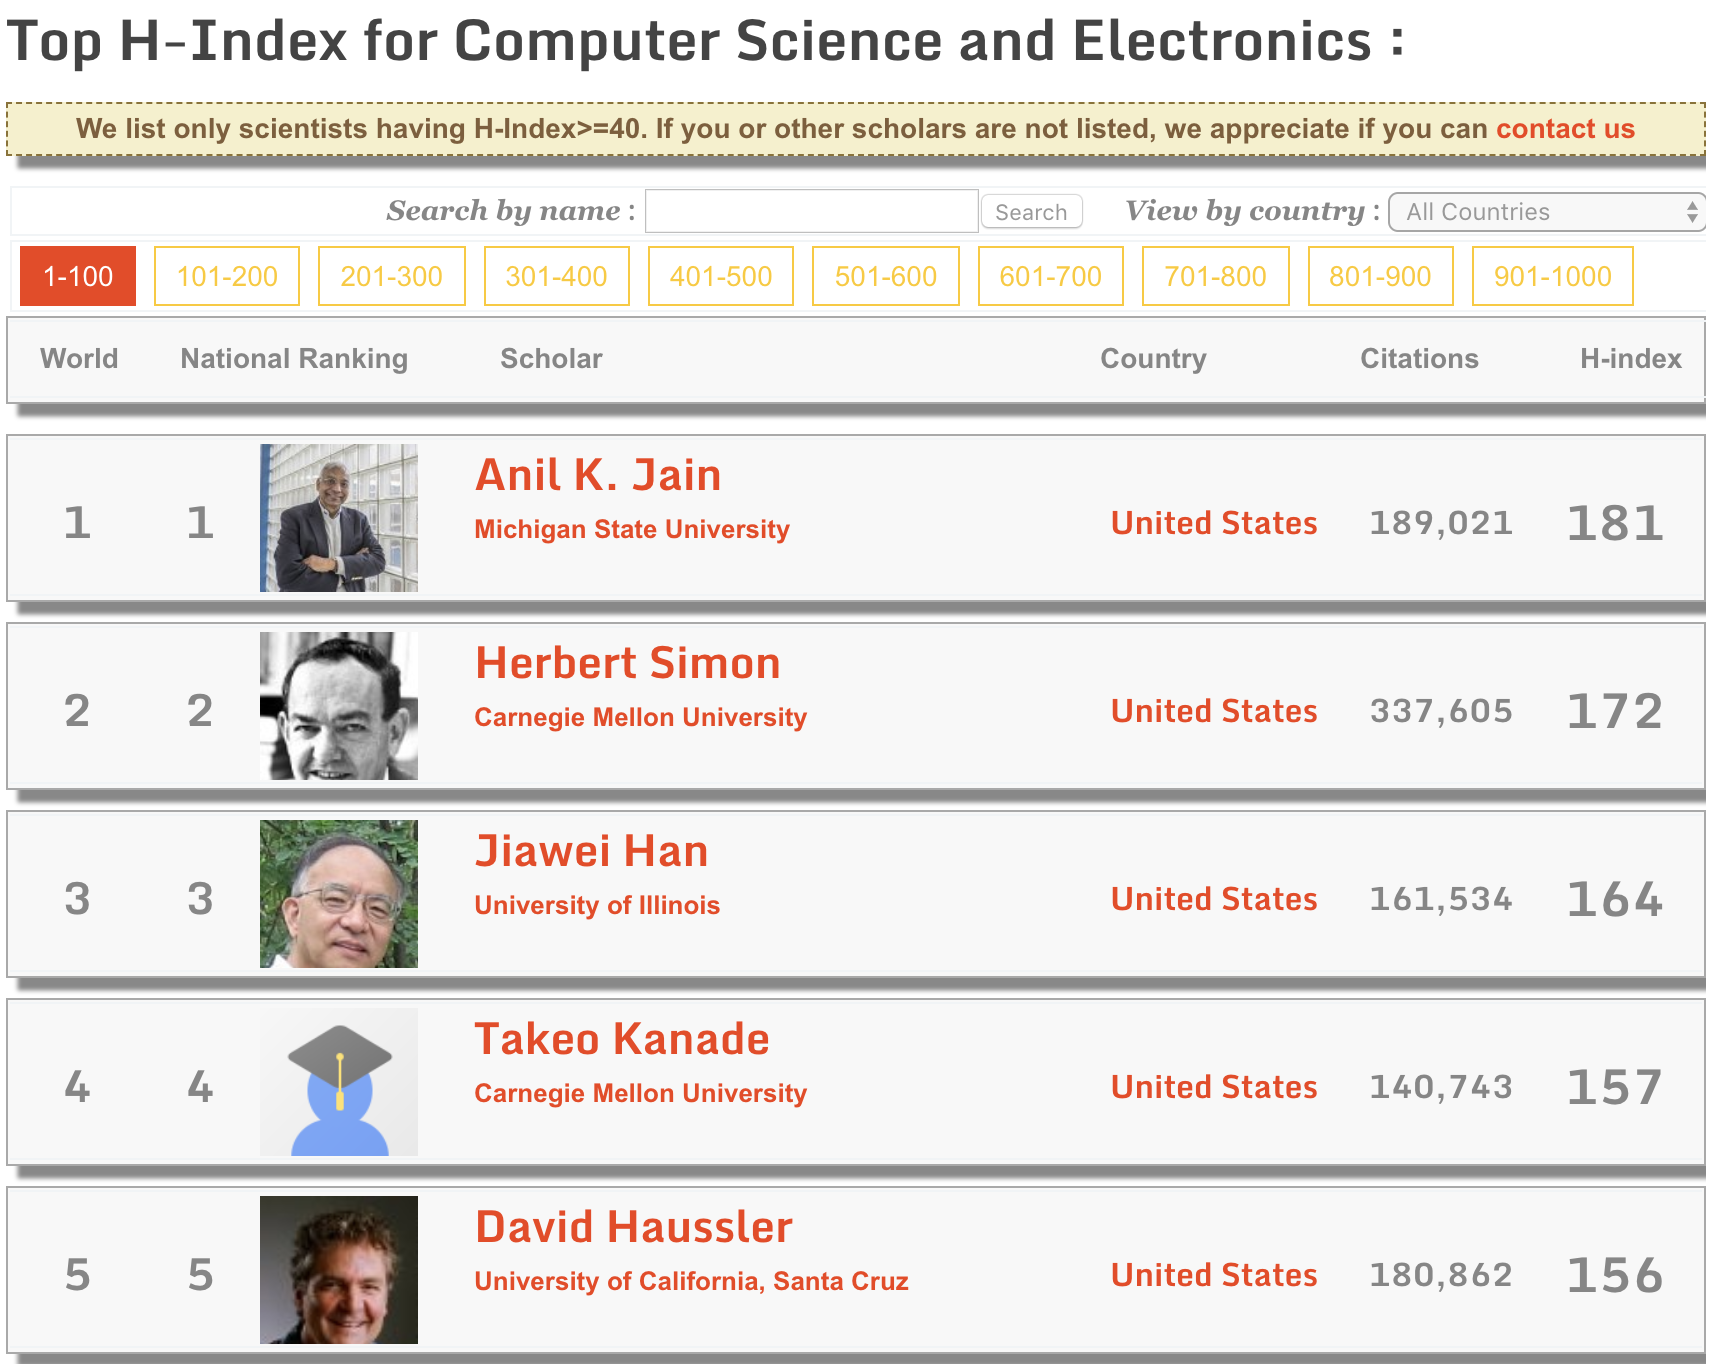Viewport: 1712px width, 1364px height.
Task: Open Anil K. Jain scholar link
Action: 598,475
